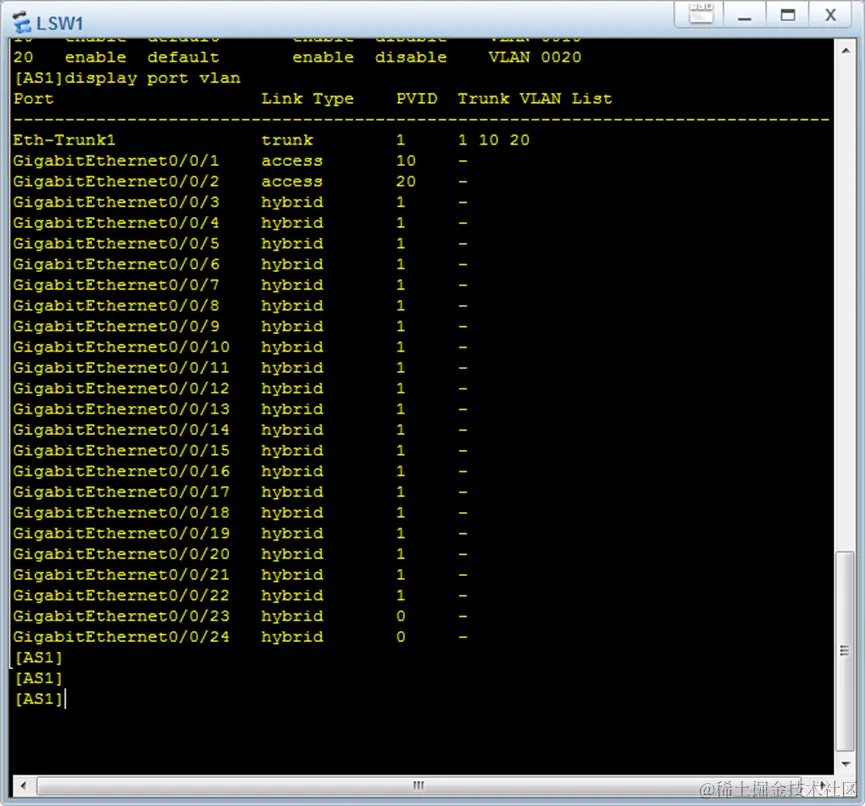Maximize the LSW1 window

[788, 15]
